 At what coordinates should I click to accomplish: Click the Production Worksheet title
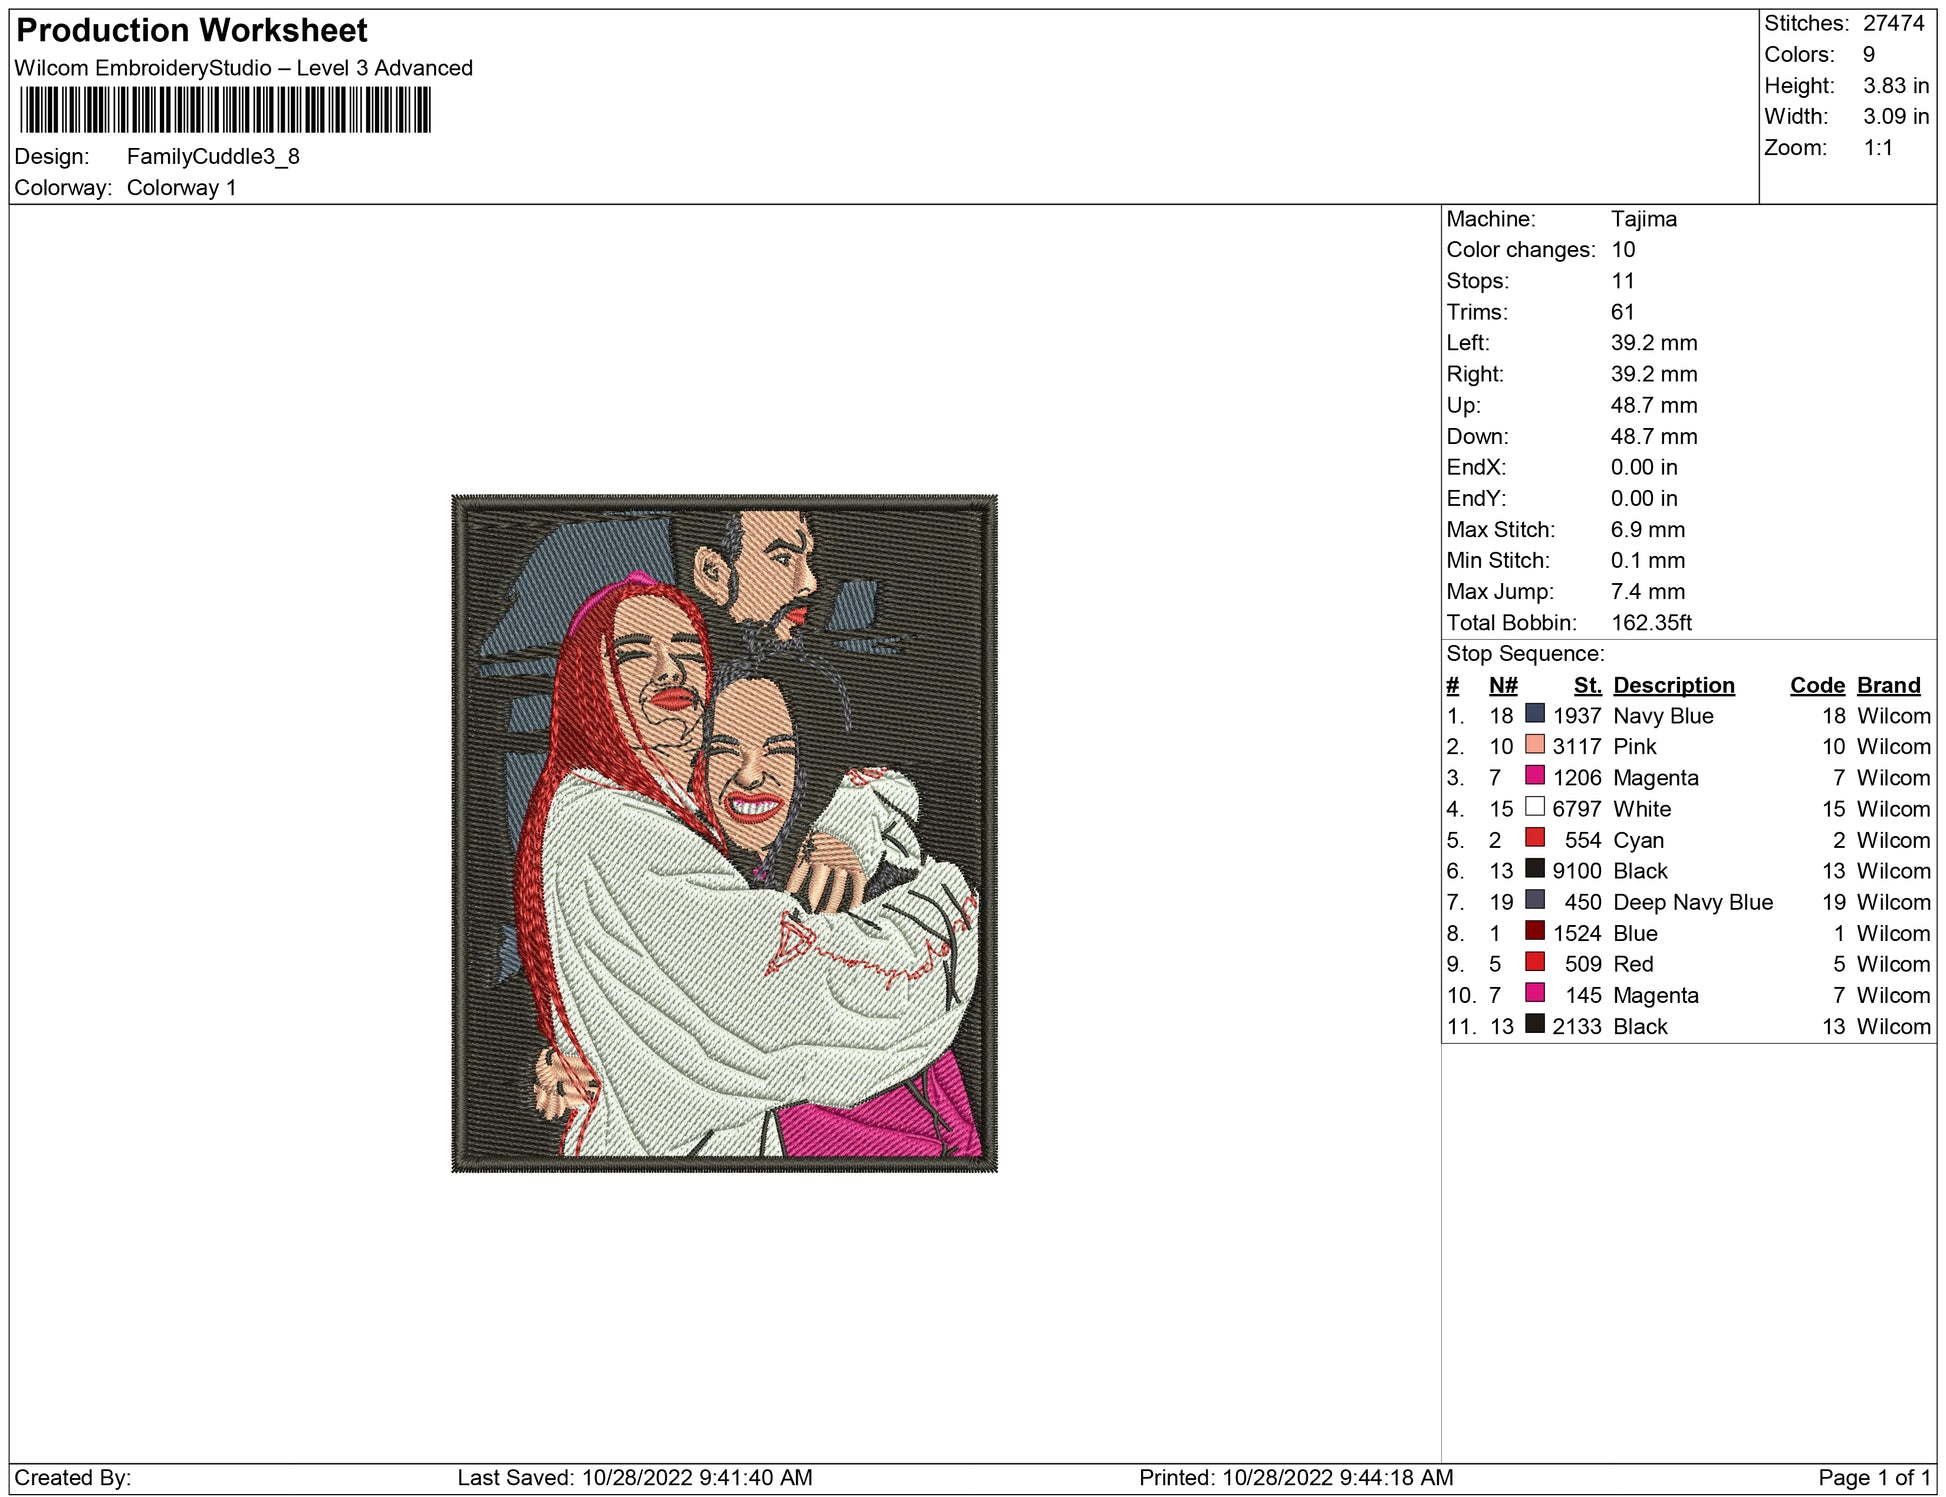pos(192,31)
